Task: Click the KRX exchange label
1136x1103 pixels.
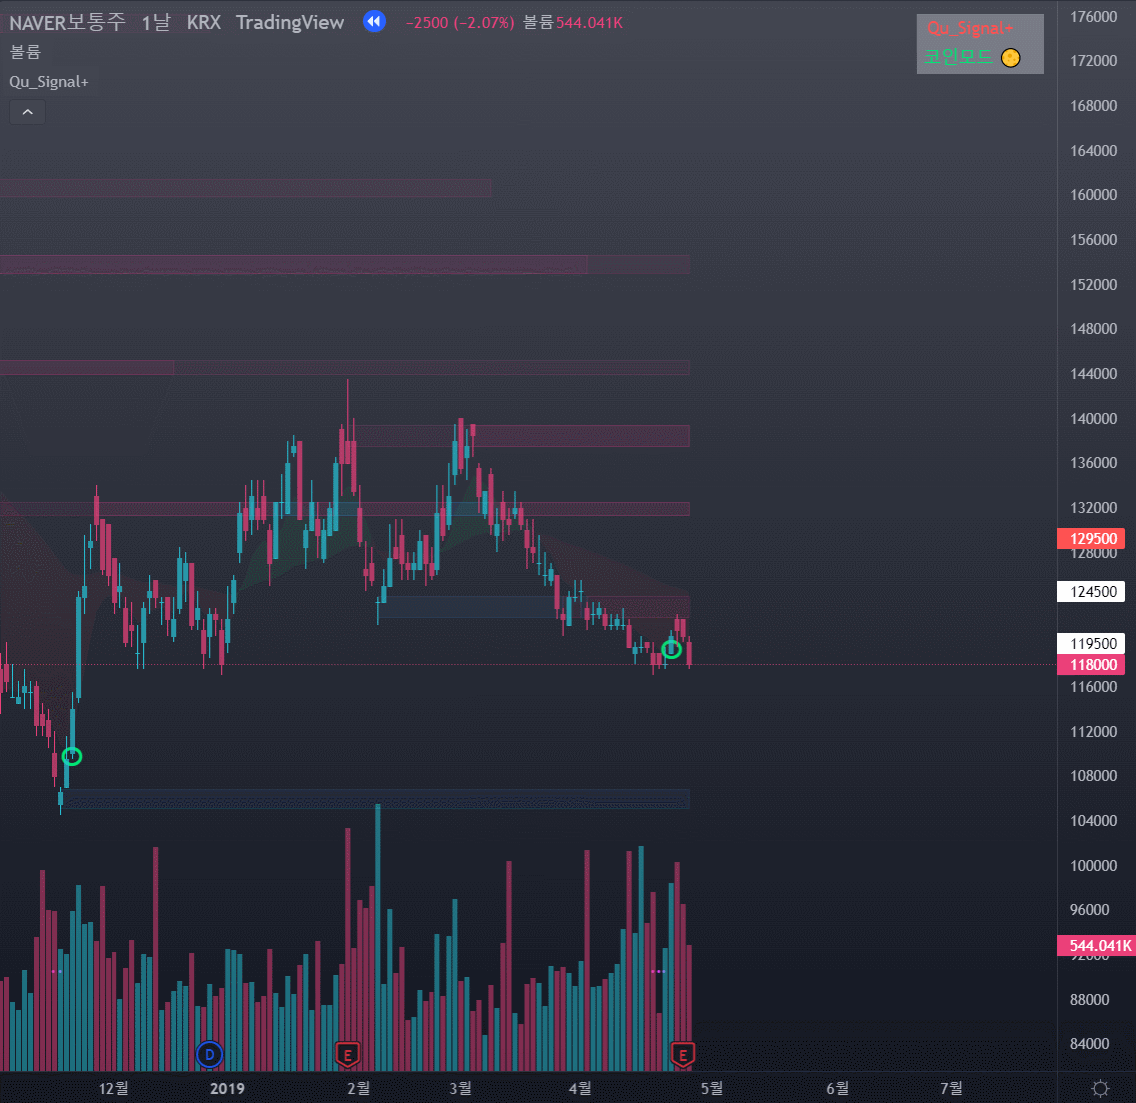Action: coord(204,22)
